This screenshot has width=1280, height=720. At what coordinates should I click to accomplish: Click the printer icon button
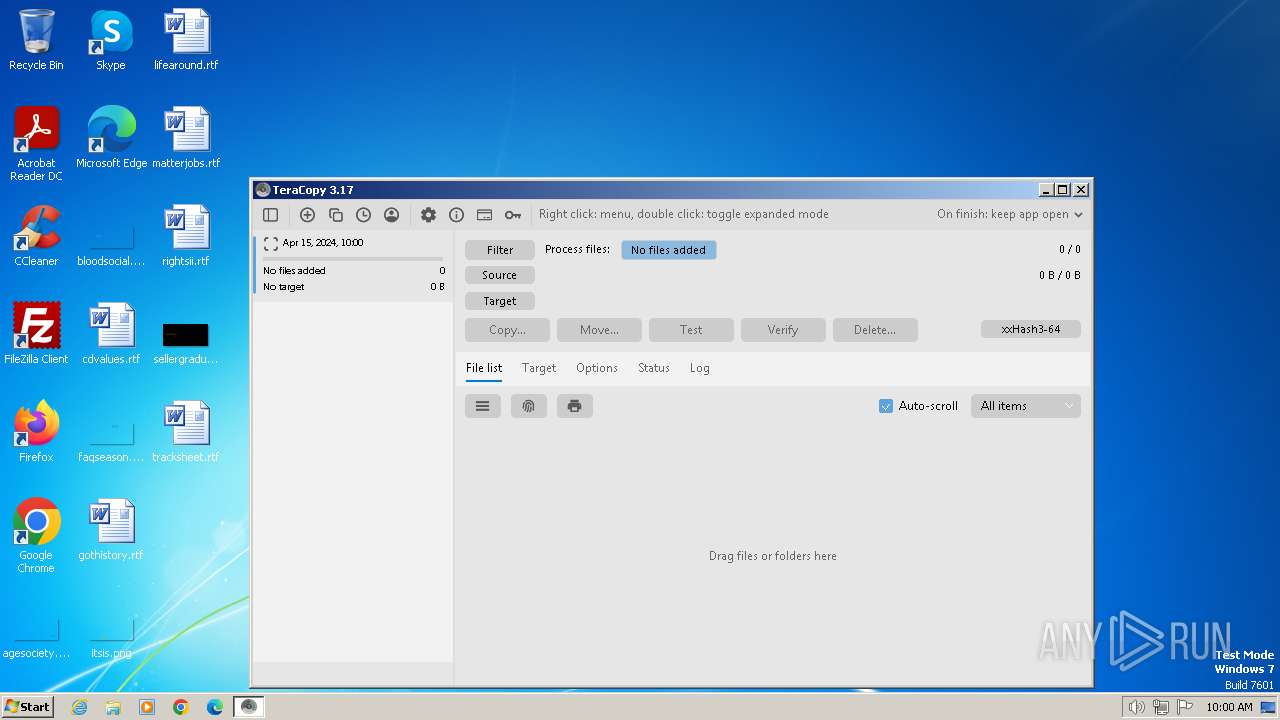click(x=574, y=406)
